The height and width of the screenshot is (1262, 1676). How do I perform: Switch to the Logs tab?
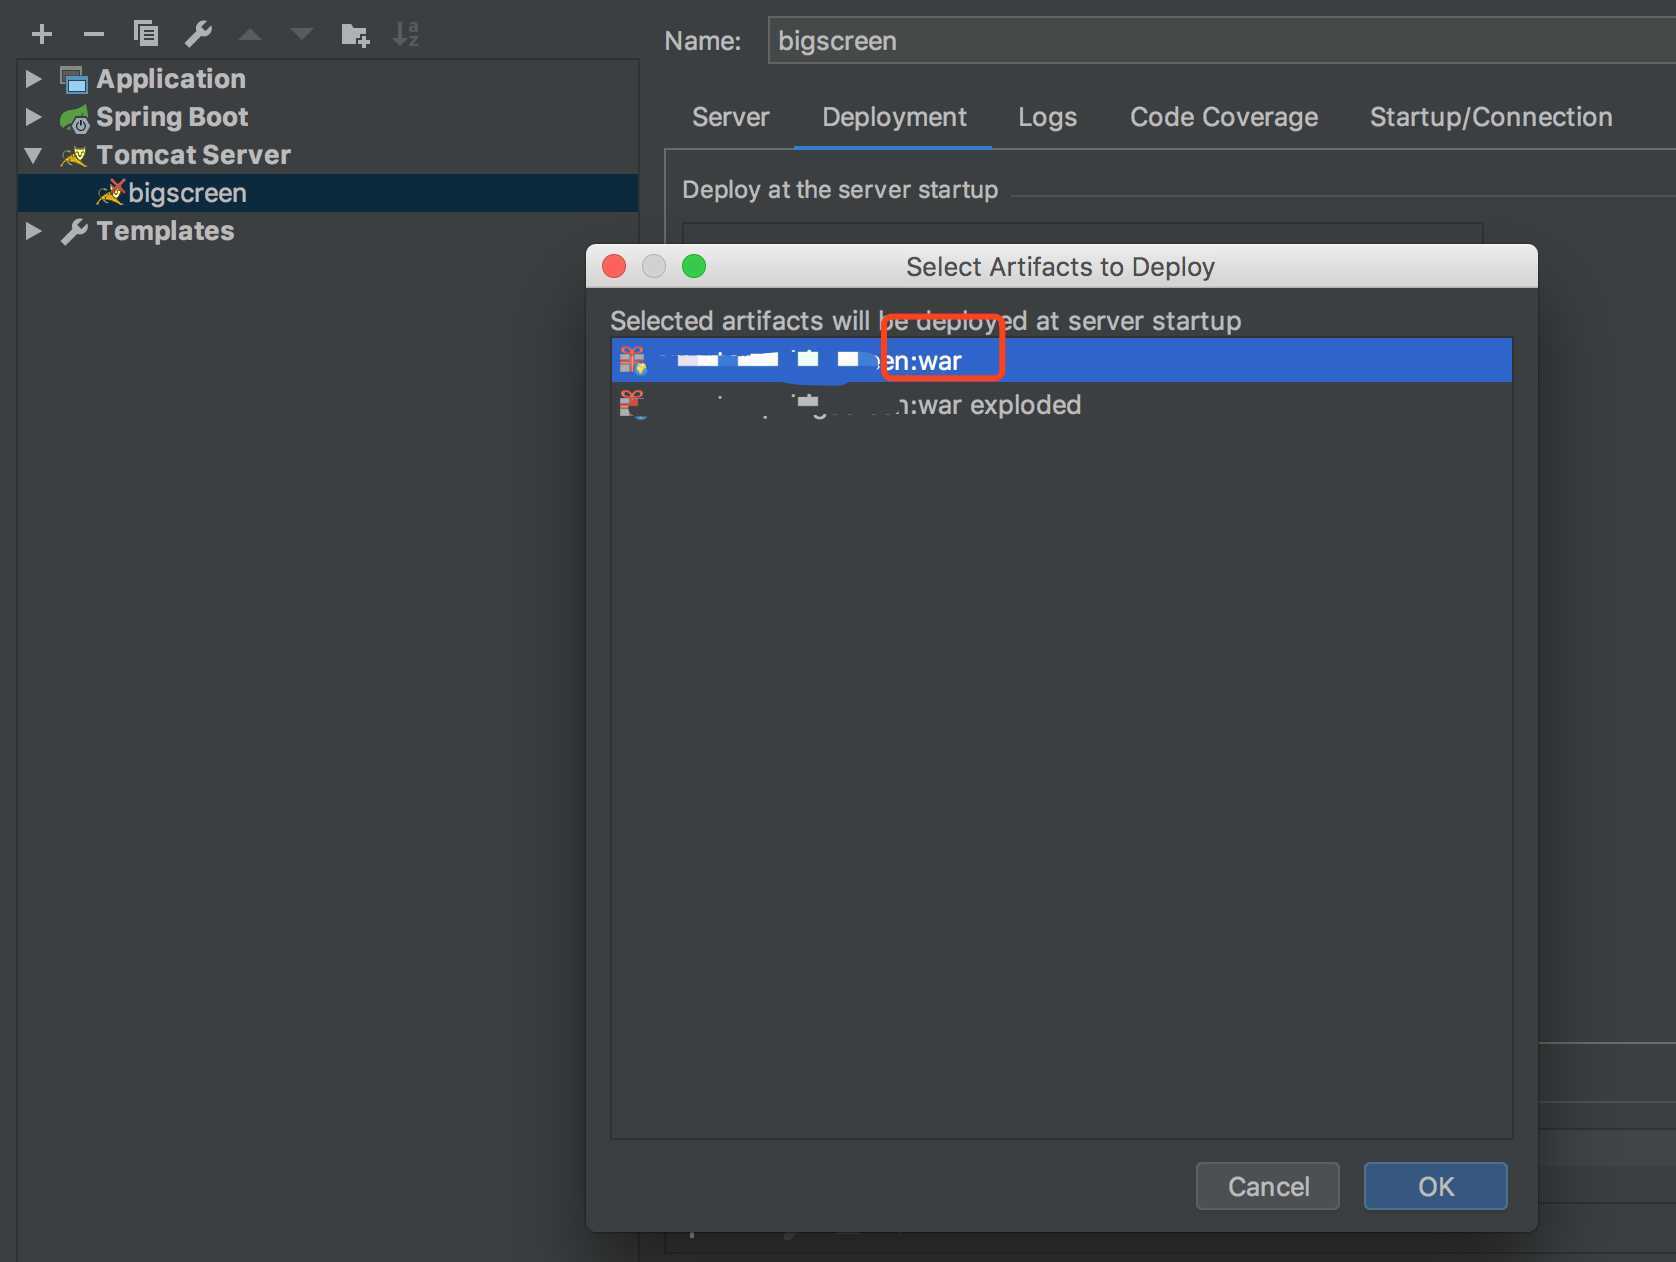coord(1047,117)
